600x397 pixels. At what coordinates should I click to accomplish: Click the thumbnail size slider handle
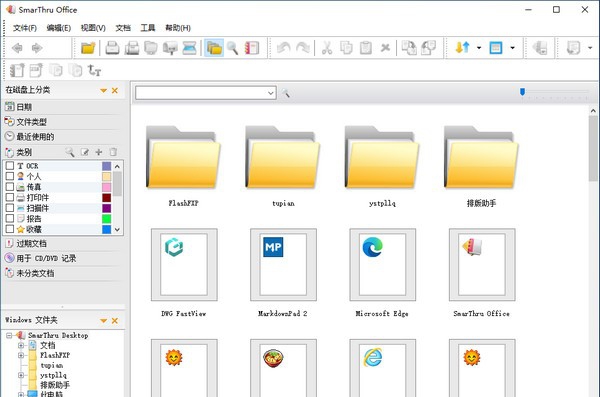tap(522, 92)
